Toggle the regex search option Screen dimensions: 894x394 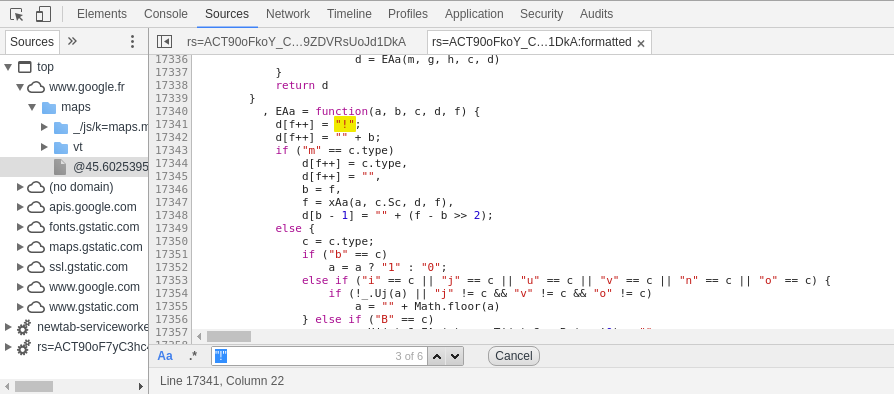coord(193,356)
